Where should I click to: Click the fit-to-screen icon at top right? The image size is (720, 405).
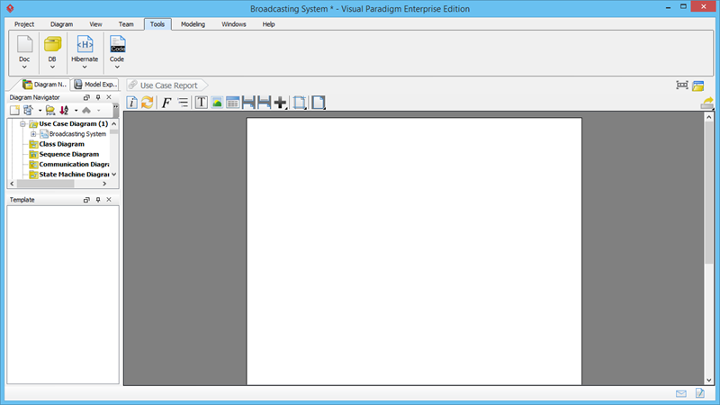click(x=682, y=85)
